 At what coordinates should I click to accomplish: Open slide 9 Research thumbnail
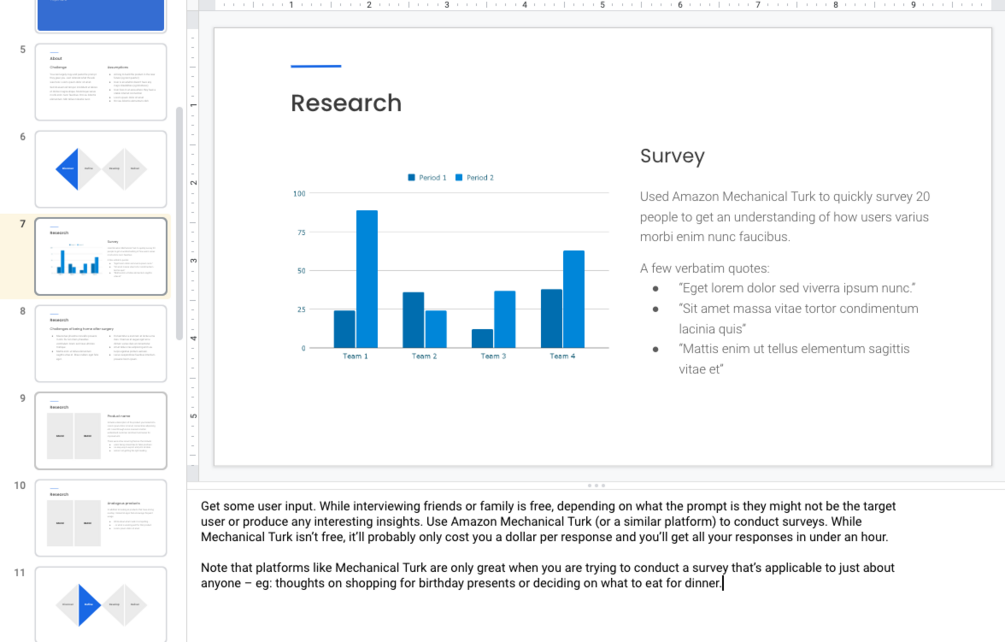coord(101,431)
